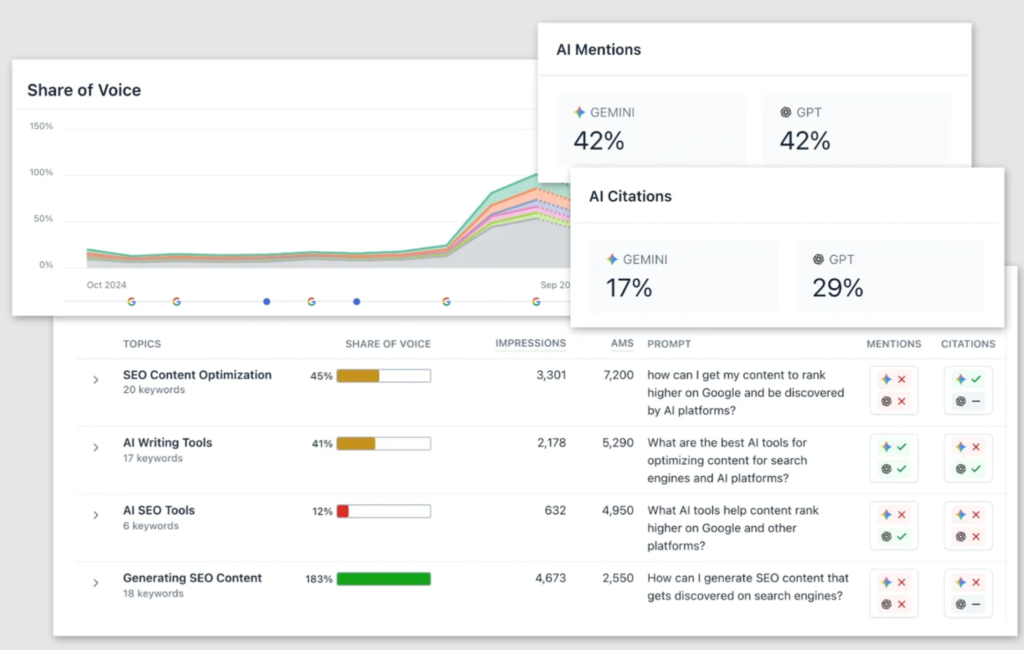Click the MENTIONS column header
The image size is (1024, 650).
point(894,344)
